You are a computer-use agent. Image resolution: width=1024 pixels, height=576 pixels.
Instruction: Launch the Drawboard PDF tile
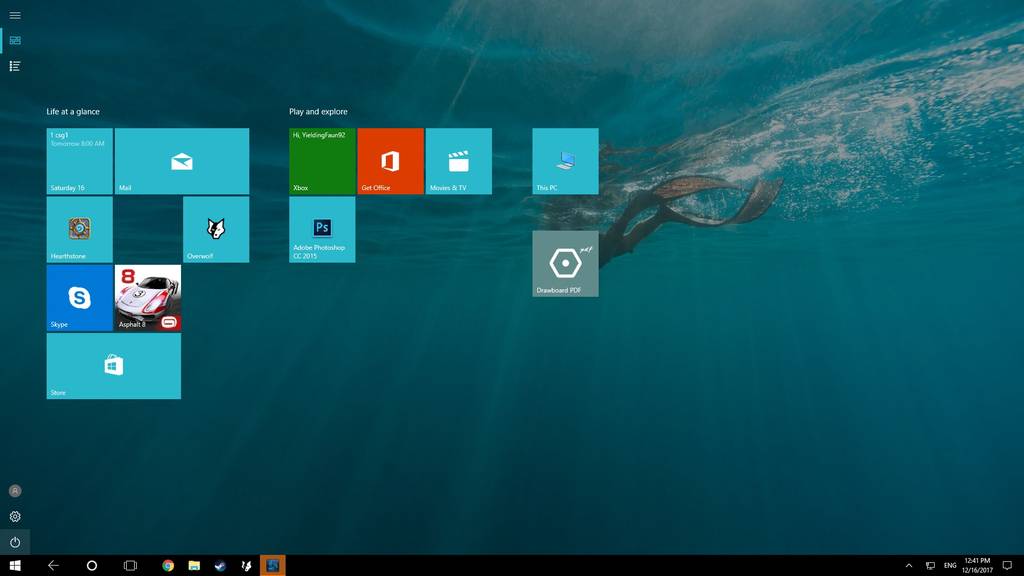point(565,263)
